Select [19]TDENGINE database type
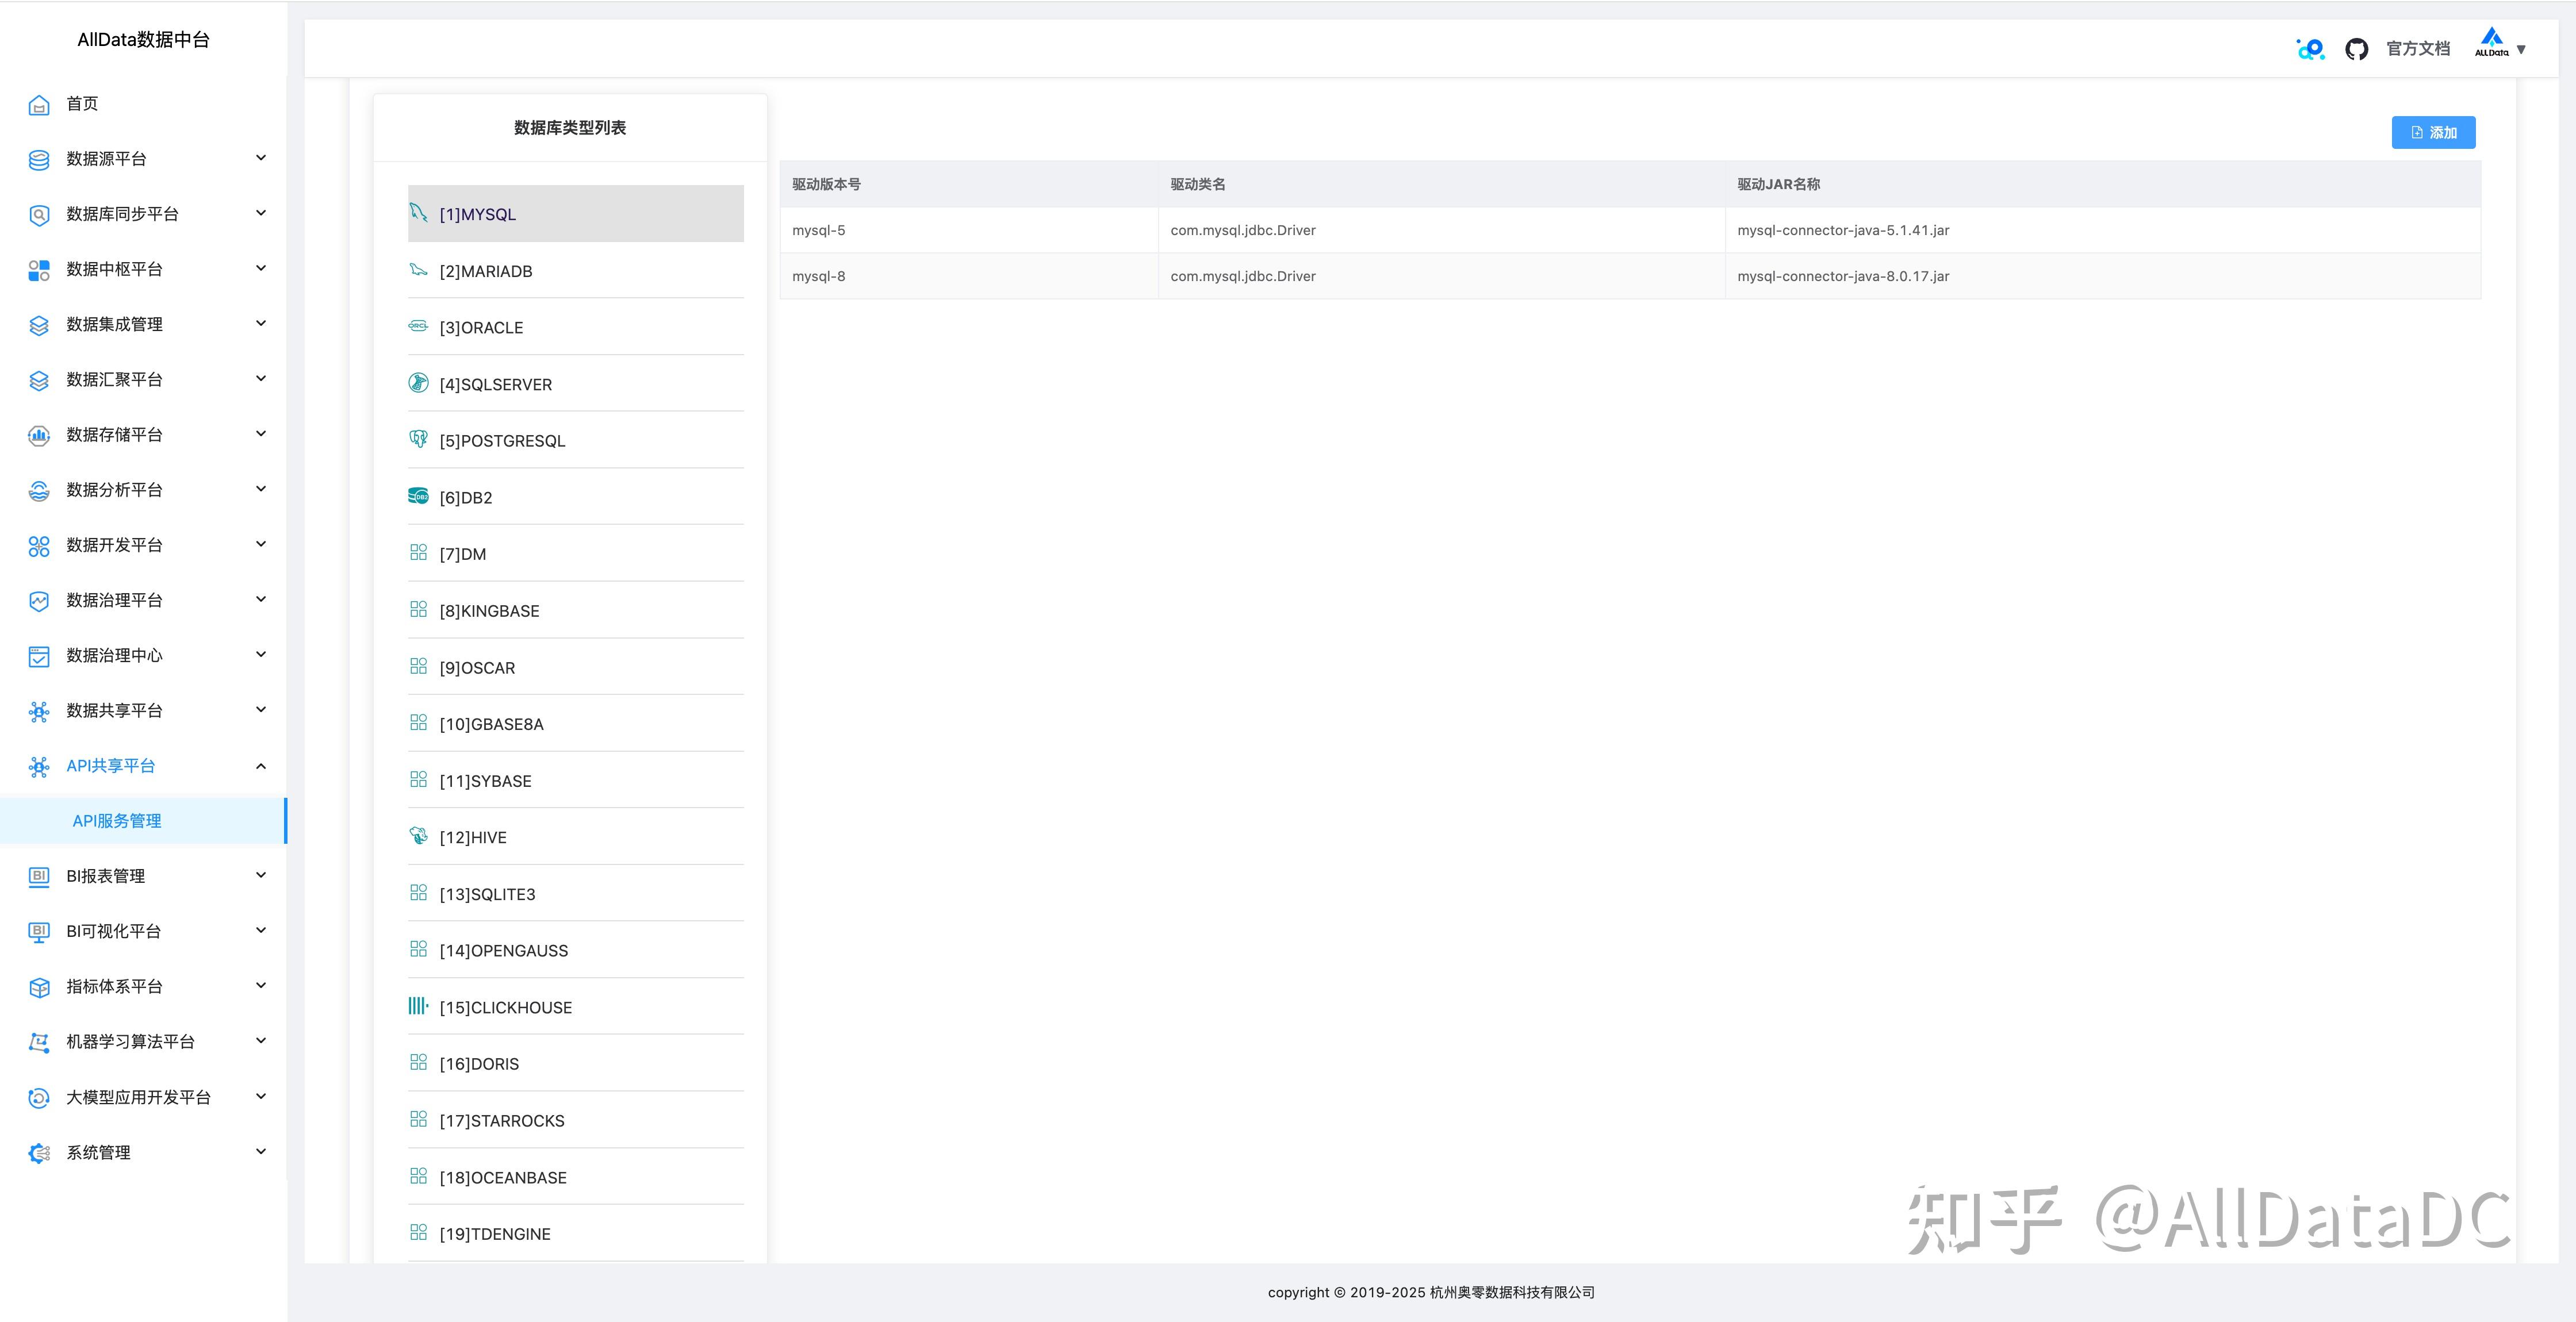This screenshot has height=1322, width=2576. coord(576,1234)
